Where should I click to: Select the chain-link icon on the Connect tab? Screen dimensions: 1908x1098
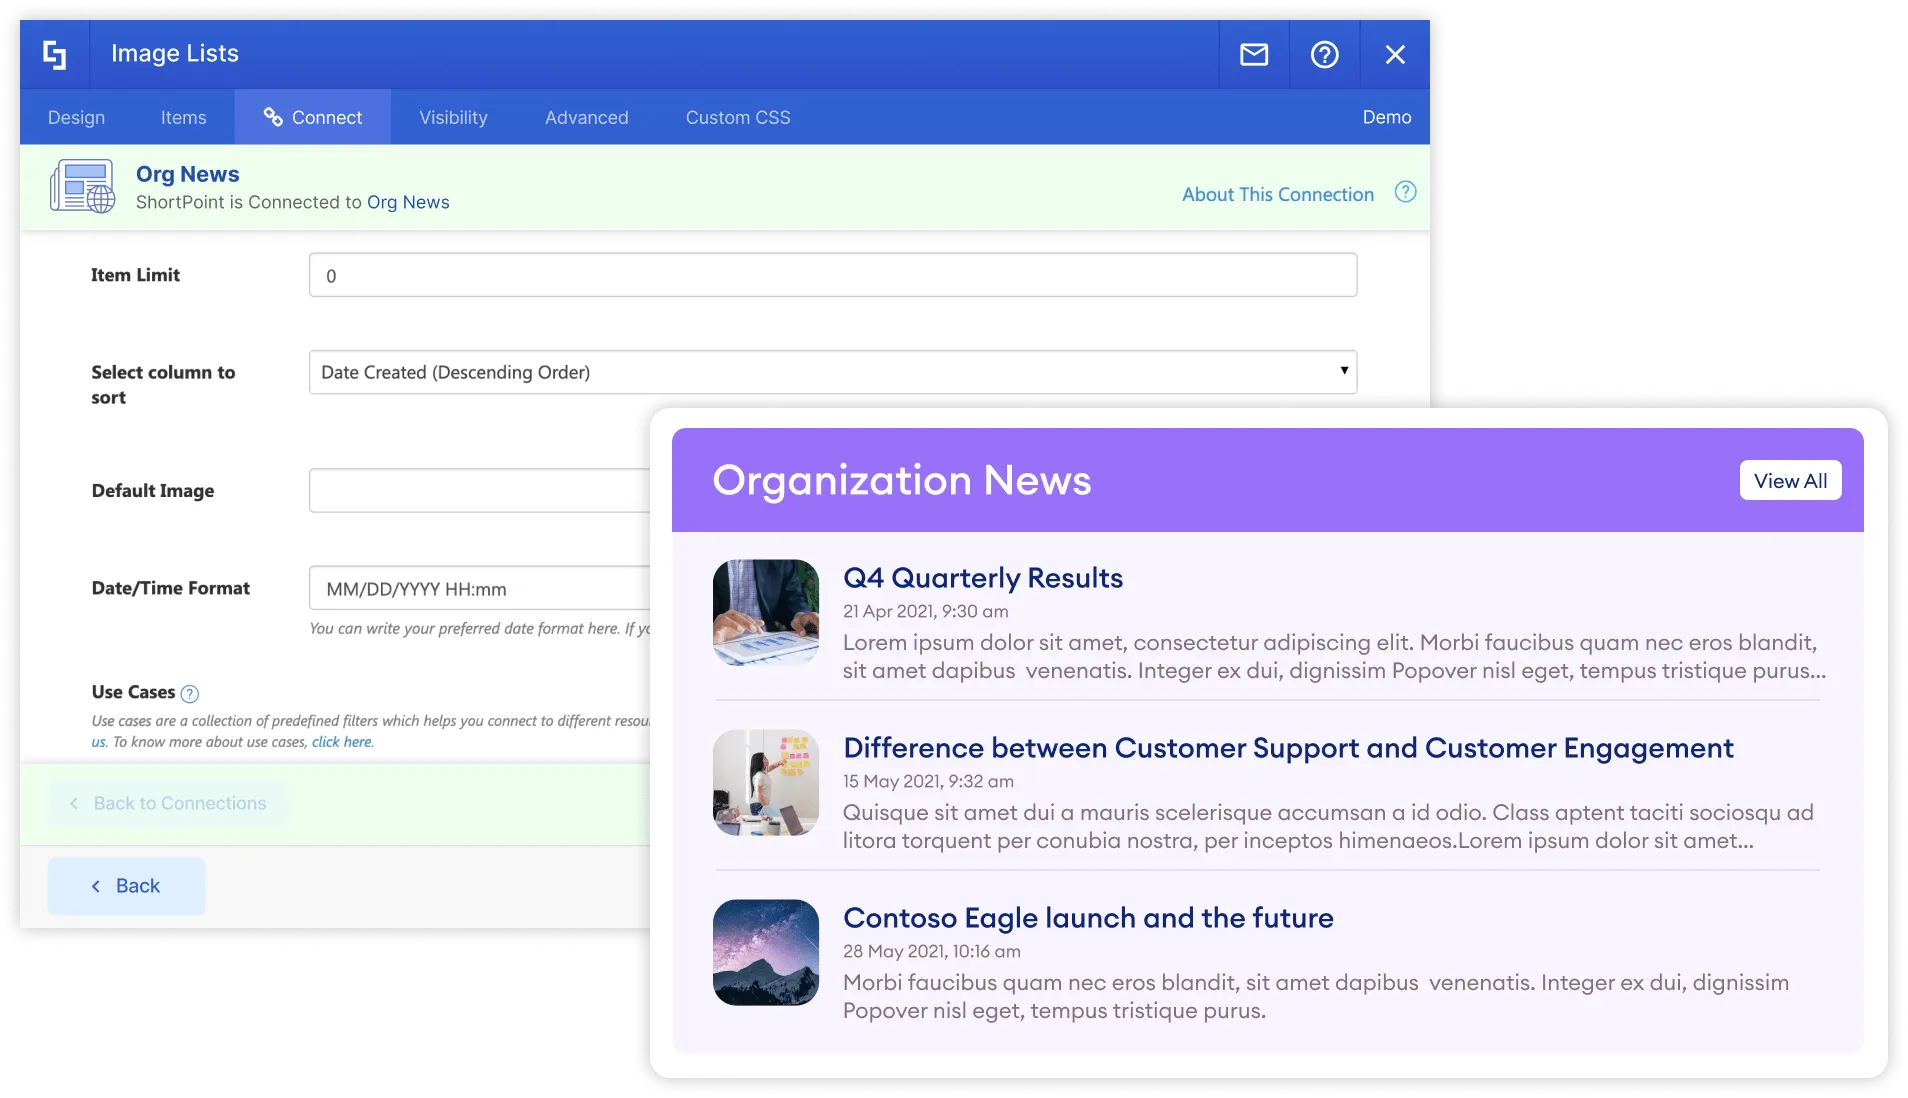pyautogui.click(x=271, y=117)
